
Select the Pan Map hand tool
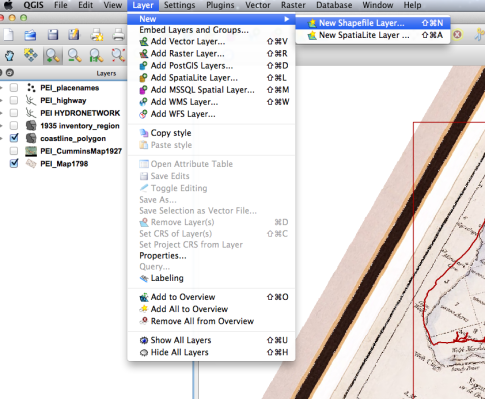(x=10, y=55)
